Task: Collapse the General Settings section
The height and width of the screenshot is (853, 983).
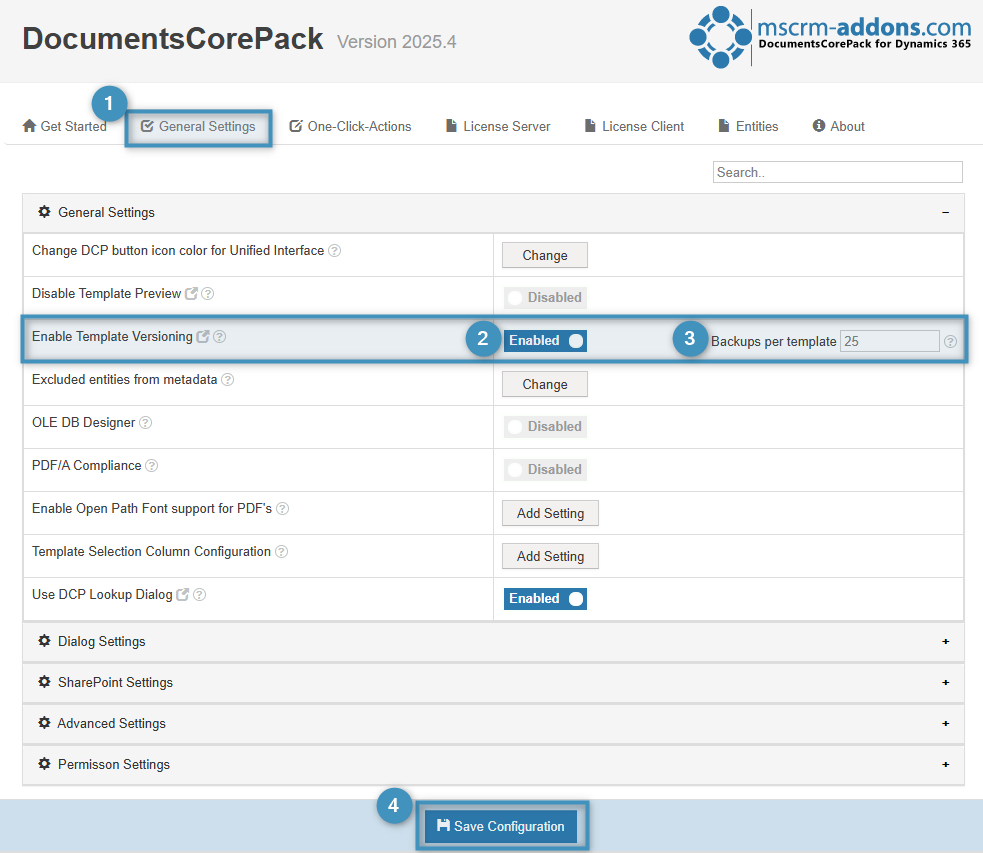Action: tap(945, 213)
